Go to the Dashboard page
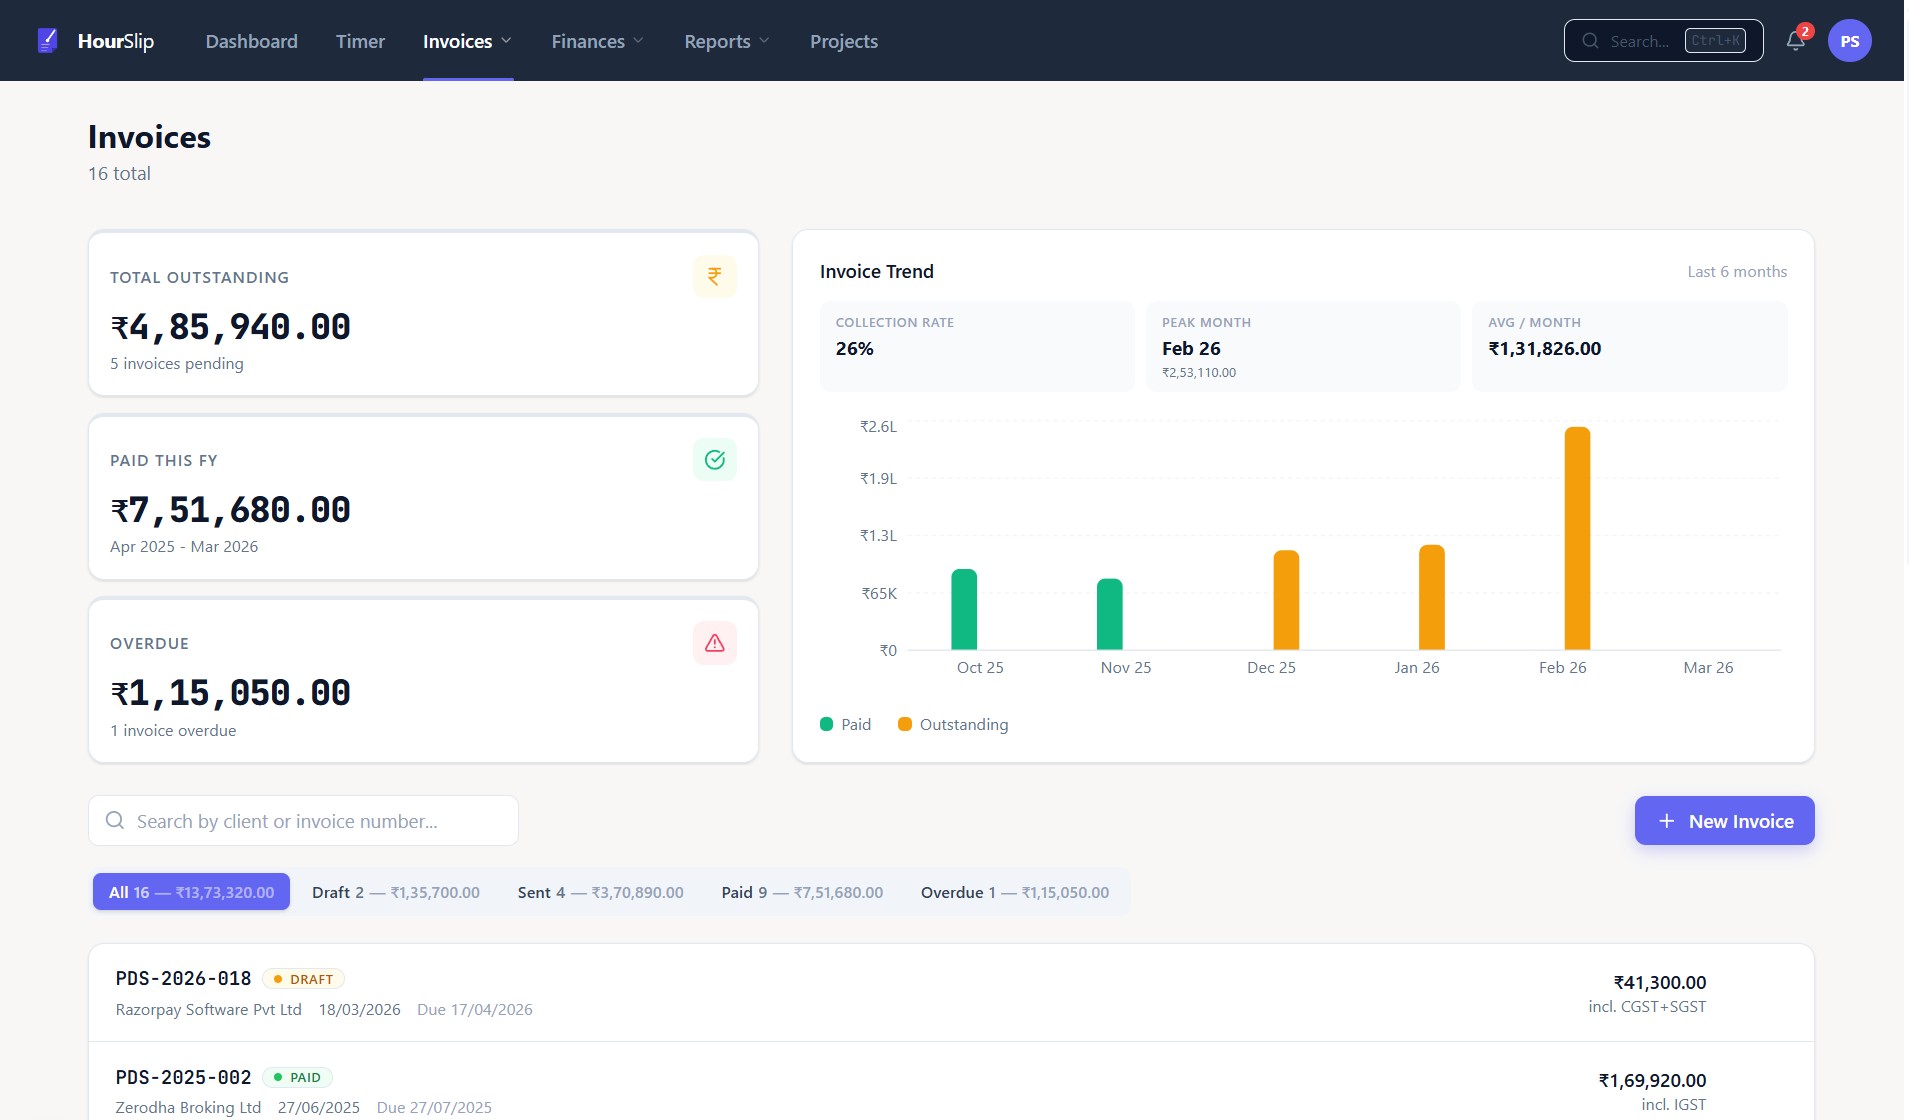1909x1120 pixels. click(x=251, y=41)
